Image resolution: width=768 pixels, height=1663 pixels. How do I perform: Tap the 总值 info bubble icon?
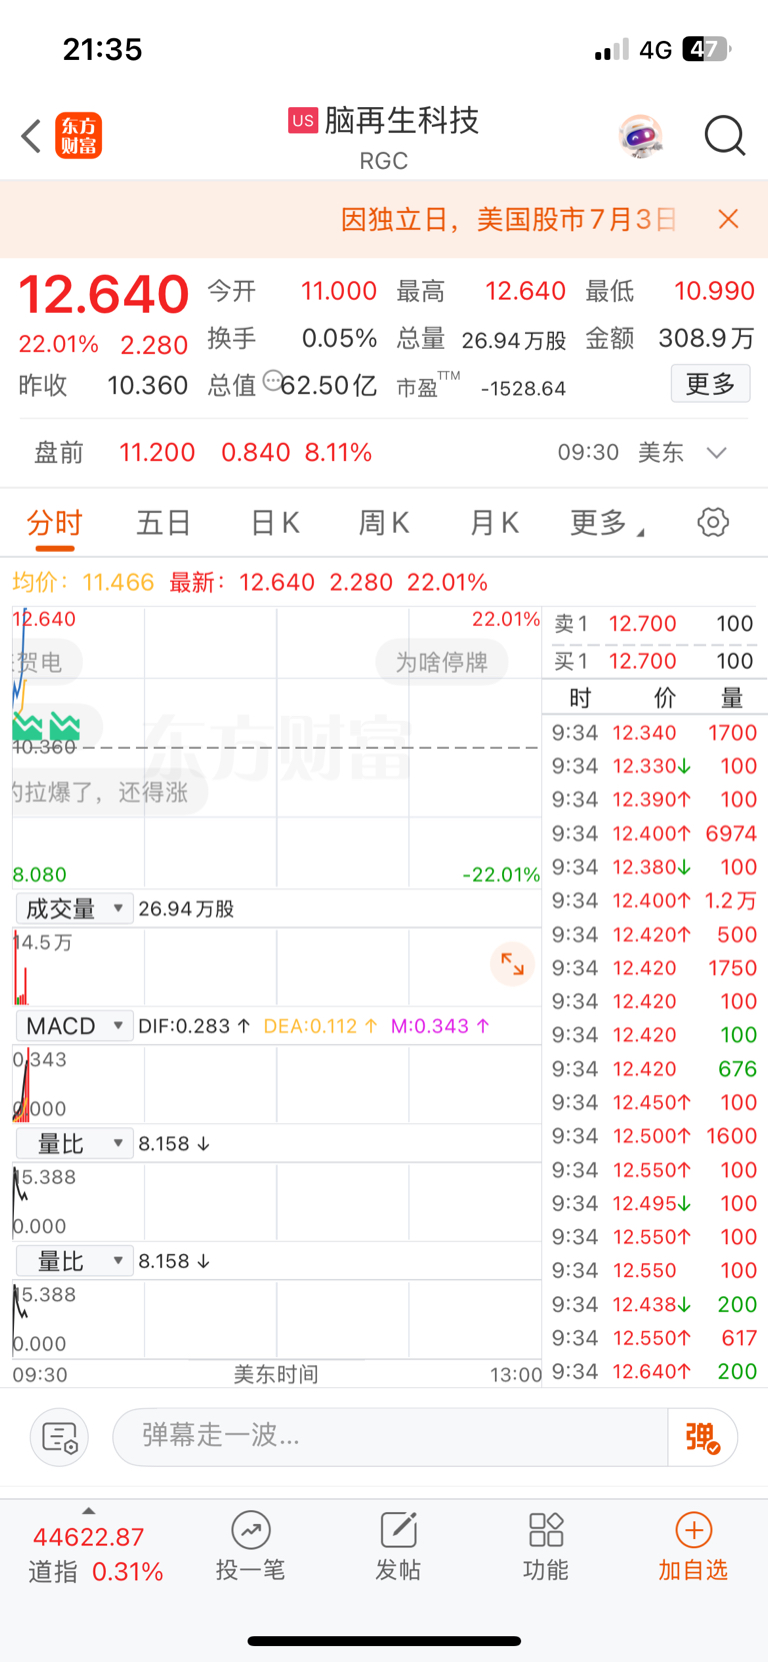click(272, 381)
